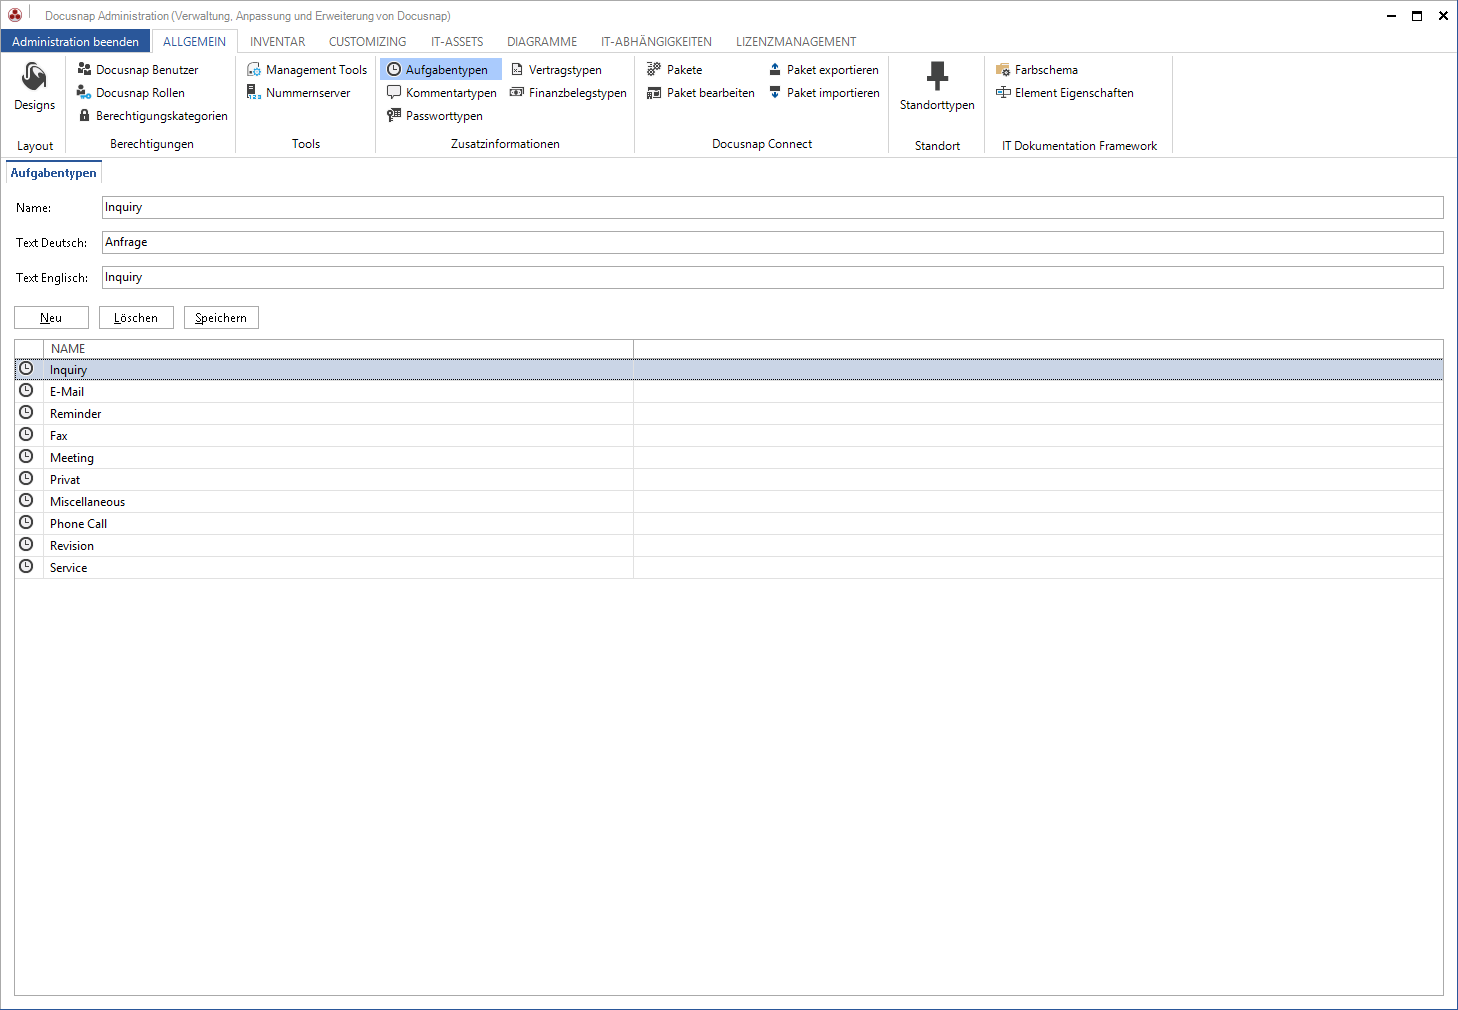Open Farbschema color scheme settings

1037,70
